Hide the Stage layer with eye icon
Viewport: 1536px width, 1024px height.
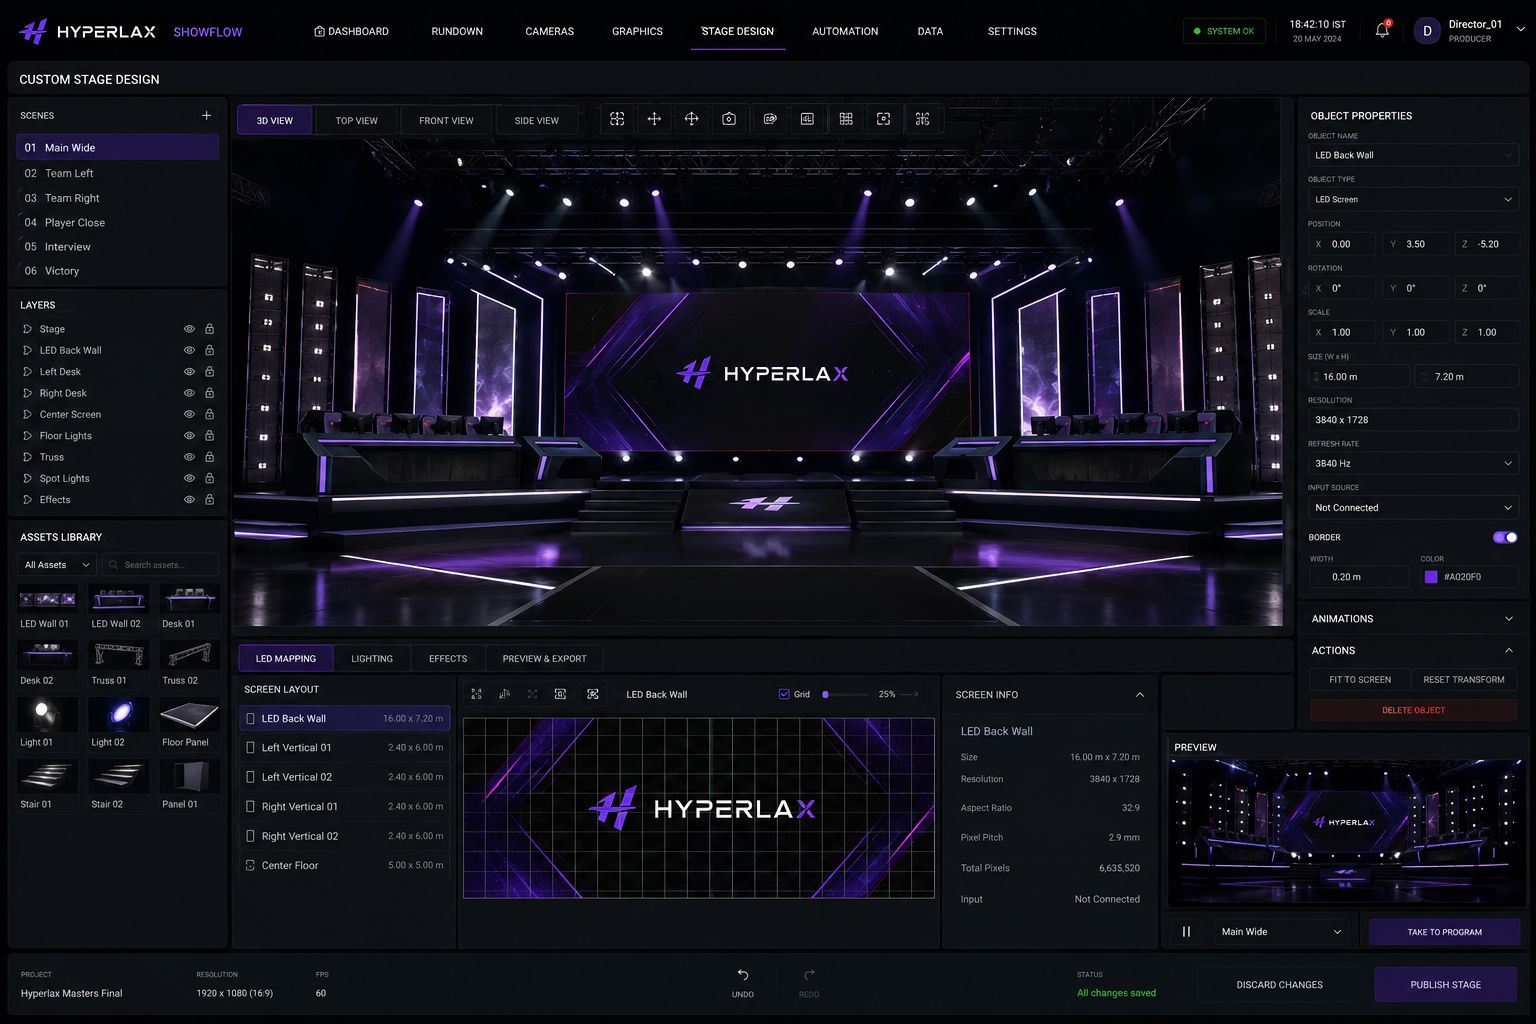click(189, 329)
